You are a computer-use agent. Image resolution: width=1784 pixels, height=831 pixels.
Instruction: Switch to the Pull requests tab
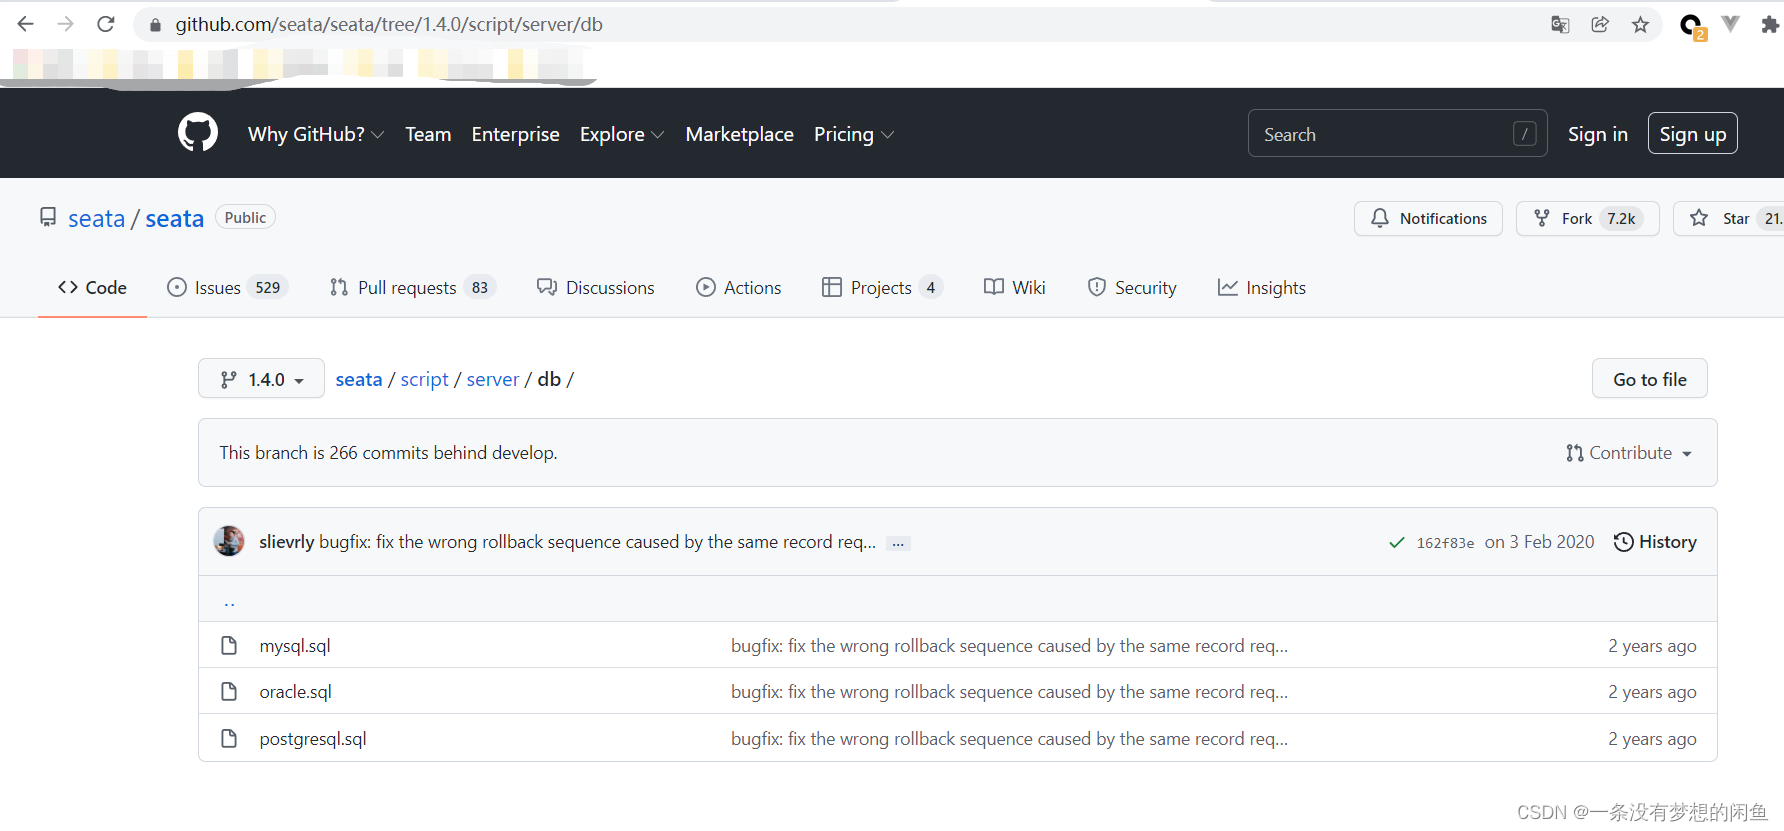[412, 287]
